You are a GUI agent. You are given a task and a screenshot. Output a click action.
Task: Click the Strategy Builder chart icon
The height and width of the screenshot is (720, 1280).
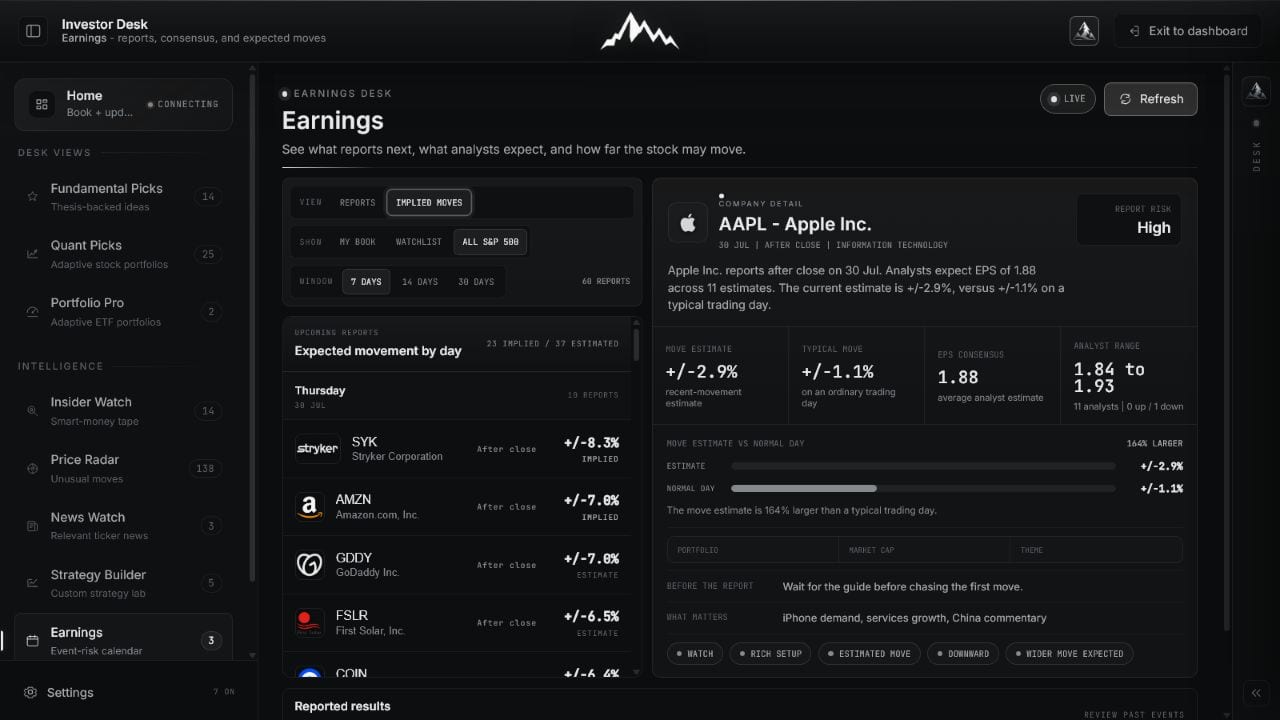coord(32,583)
